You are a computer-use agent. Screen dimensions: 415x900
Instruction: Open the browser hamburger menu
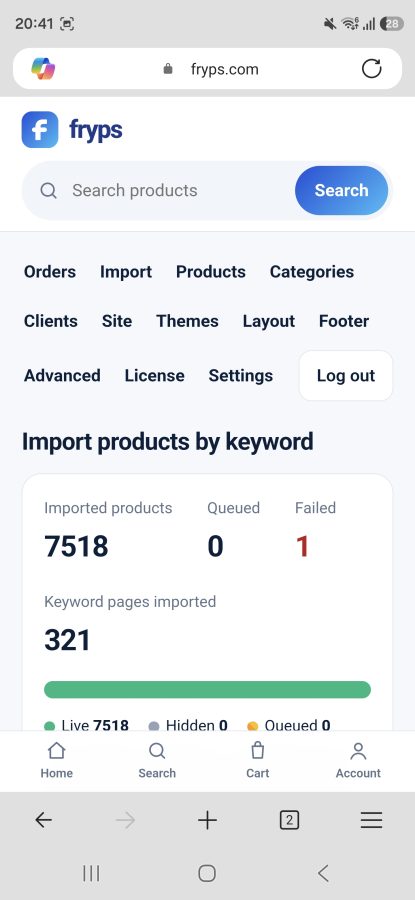371,821
